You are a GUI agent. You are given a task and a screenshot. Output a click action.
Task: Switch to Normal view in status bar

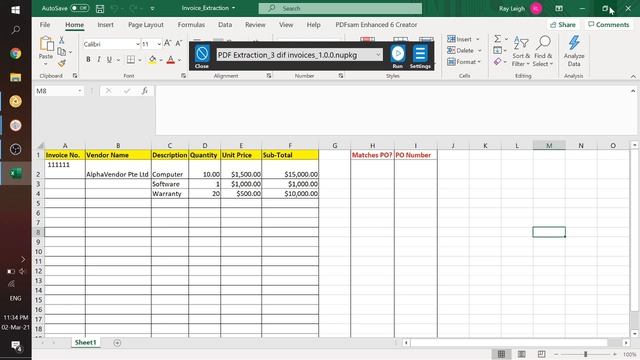tap(501, 354)
